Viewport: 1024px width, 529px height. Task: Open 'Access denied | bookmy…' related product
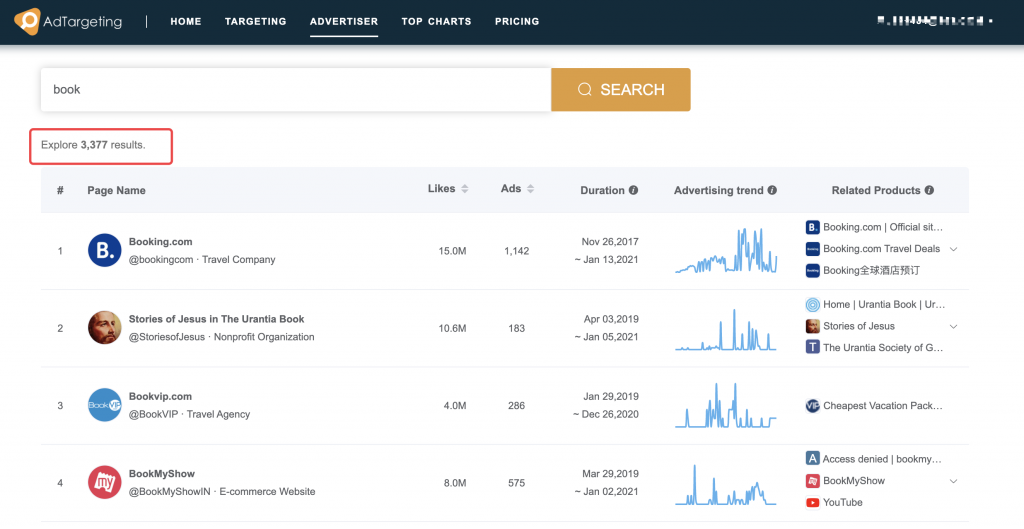coord(882,459)
